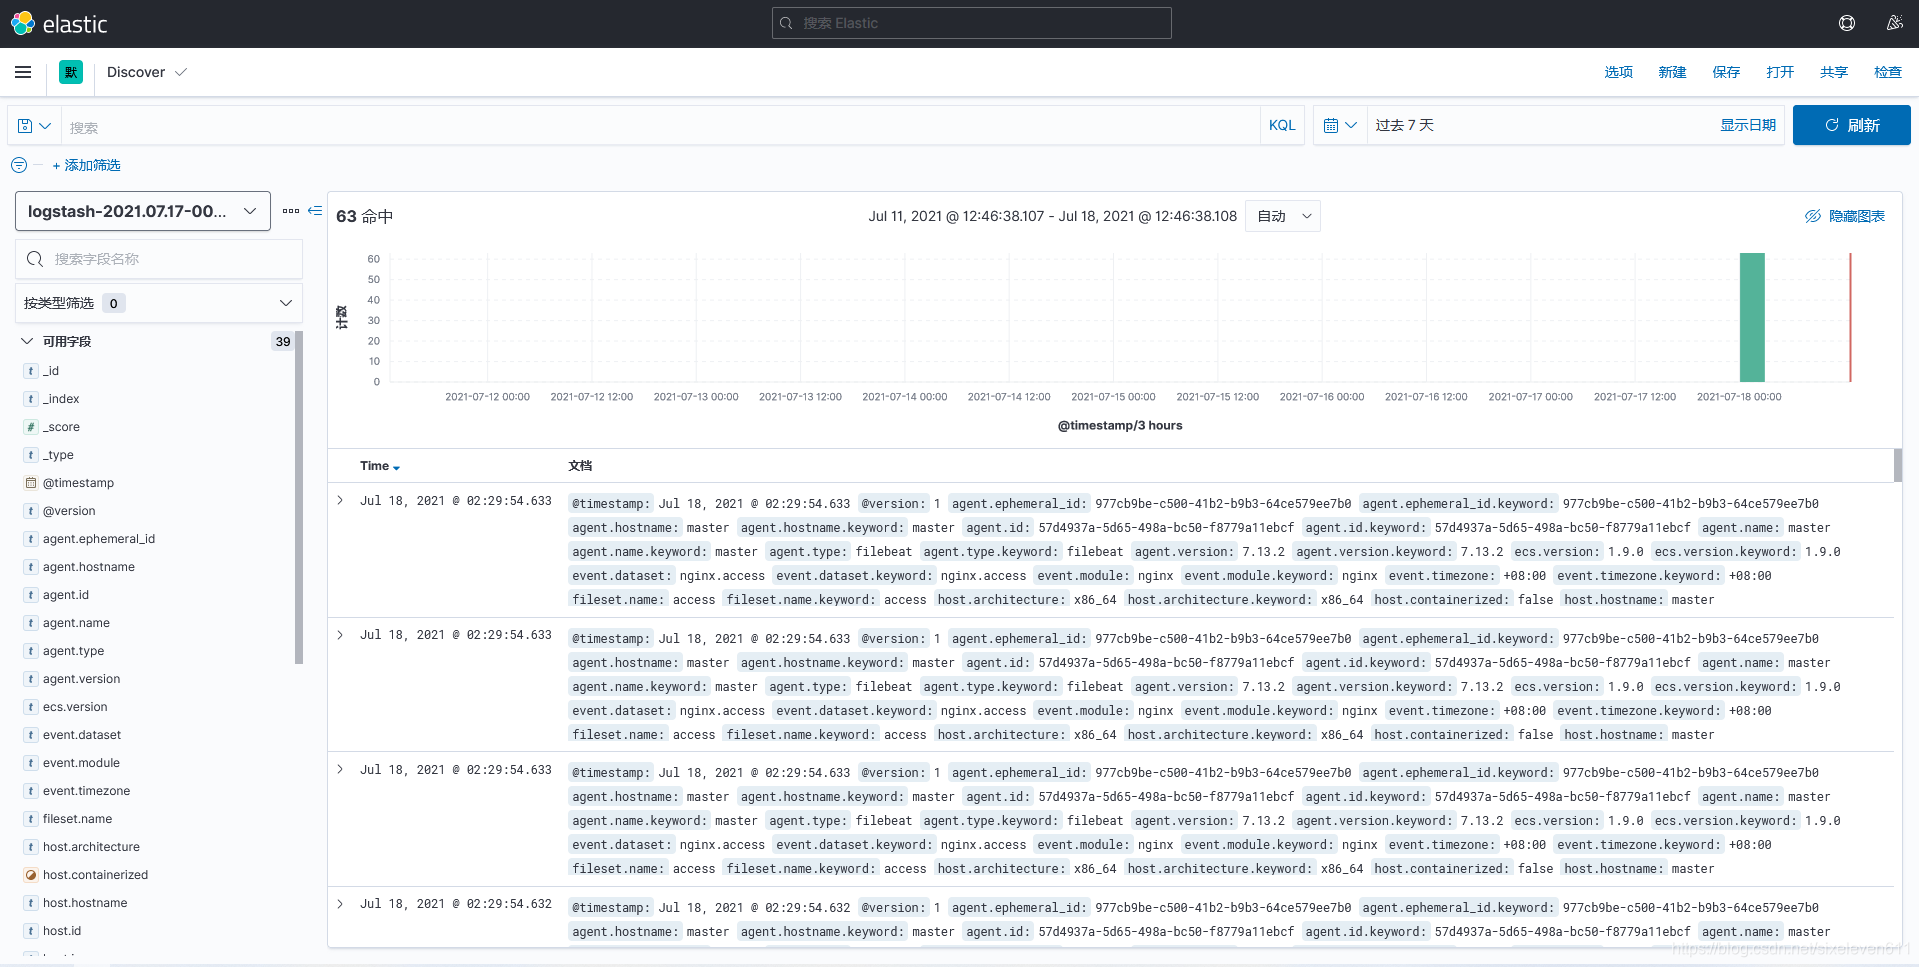Image resolution: width=1919 pixels, height=967 pixels.
Task: Open index pattern options ellipsis menu
Action: pyautogui.click(x=291, y=211)
